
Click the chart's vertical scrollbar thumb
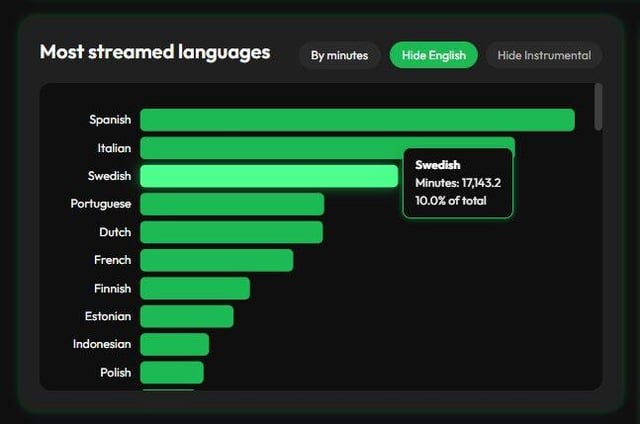(598, 107)
